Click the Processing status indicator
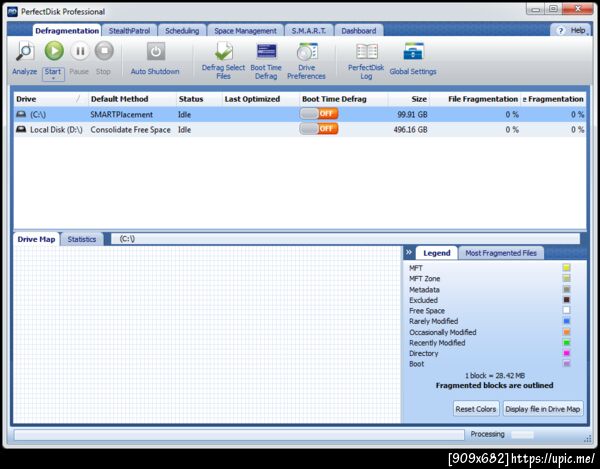 pos(502,434)
